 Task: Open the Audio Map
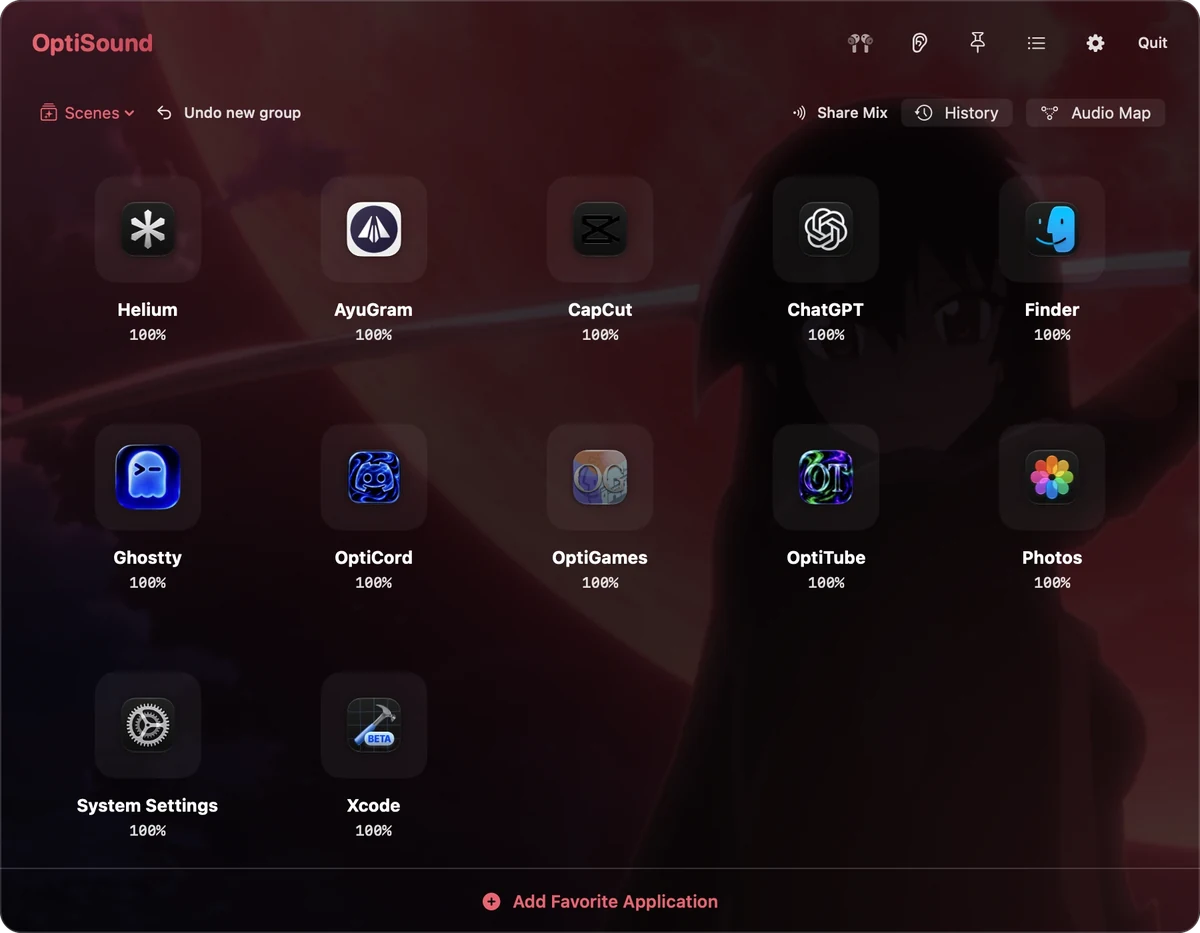[x=1096, y=113]
